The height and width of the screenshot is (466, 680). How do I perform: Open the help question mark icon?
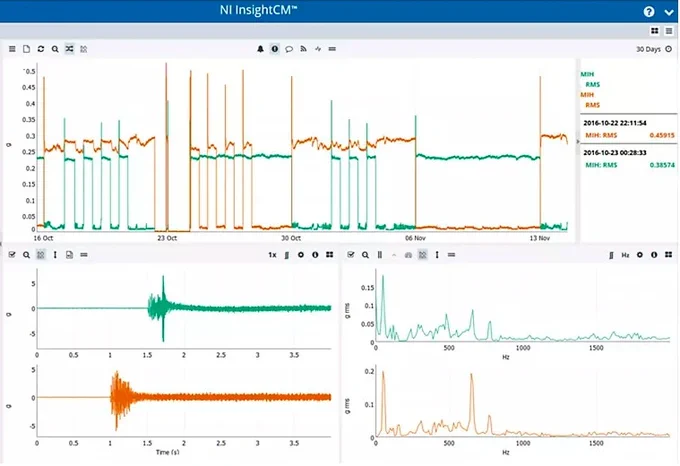(649, 12)
